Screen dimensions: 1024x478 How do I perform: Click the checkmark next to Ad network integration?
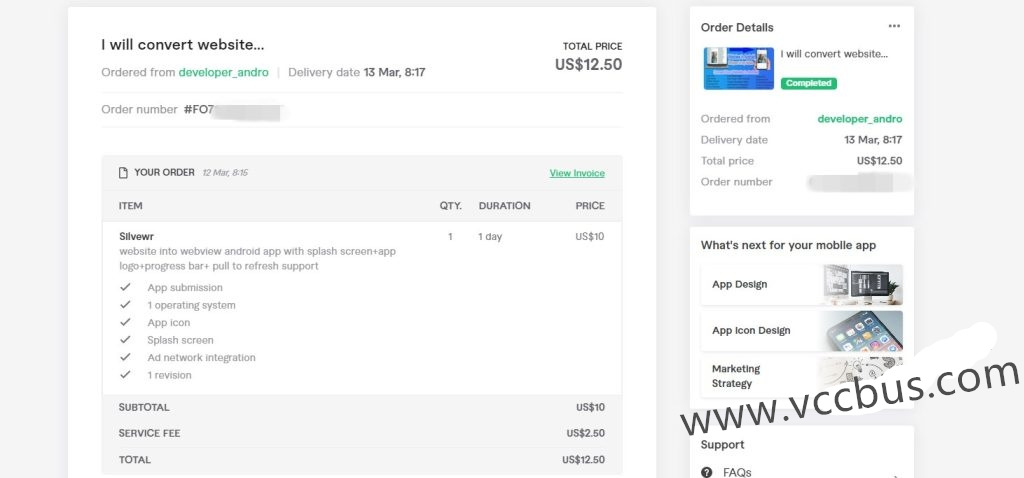126,358
